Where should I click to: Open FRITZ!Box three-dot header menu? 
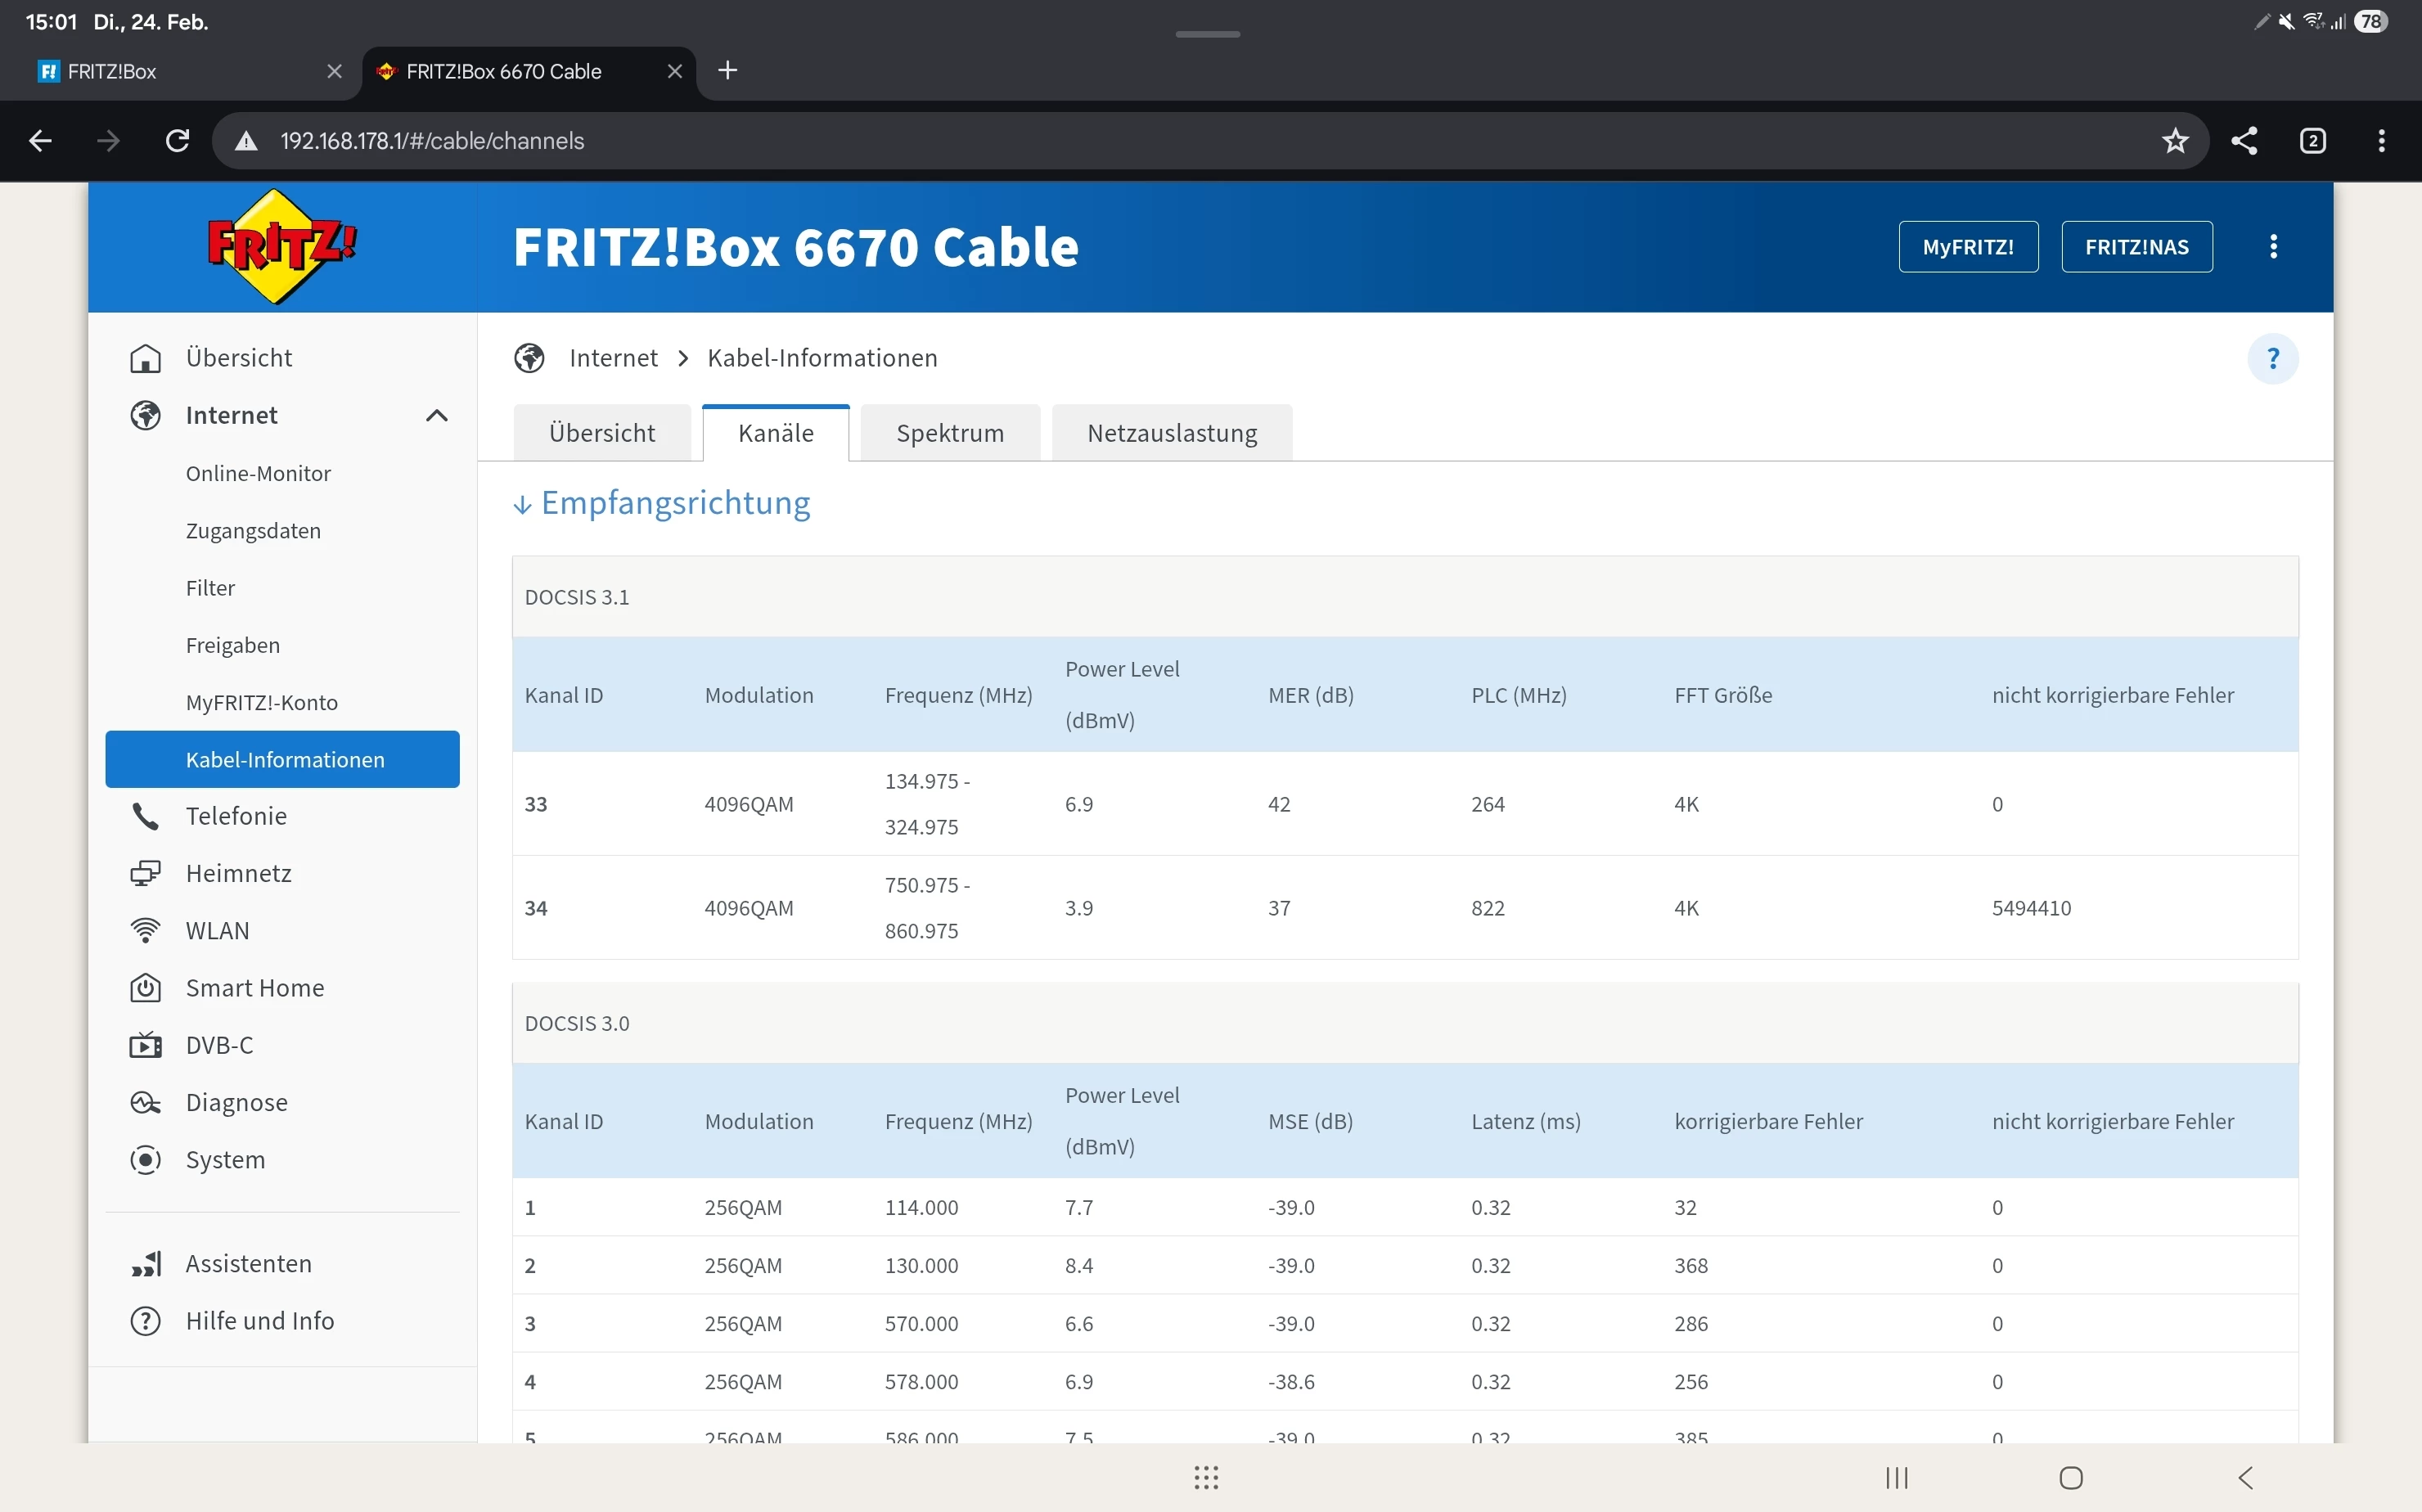2273,246
